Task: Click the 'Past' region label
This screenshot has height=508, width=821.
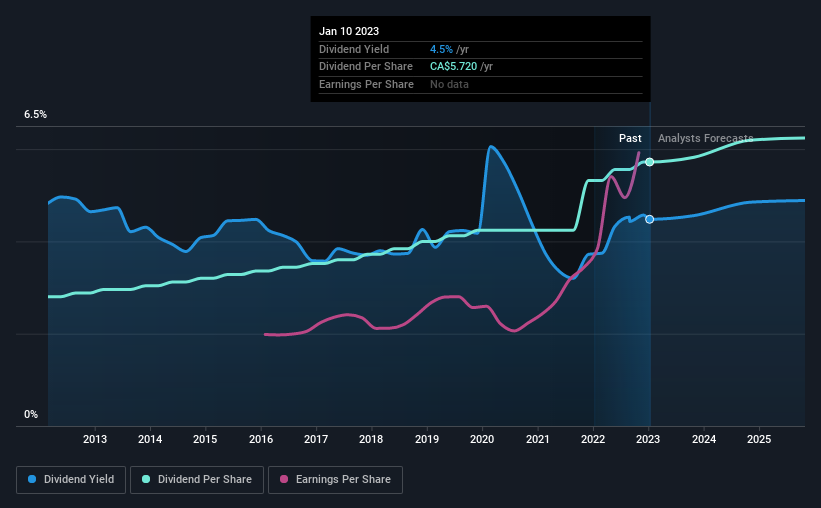Action: (630, 138)
